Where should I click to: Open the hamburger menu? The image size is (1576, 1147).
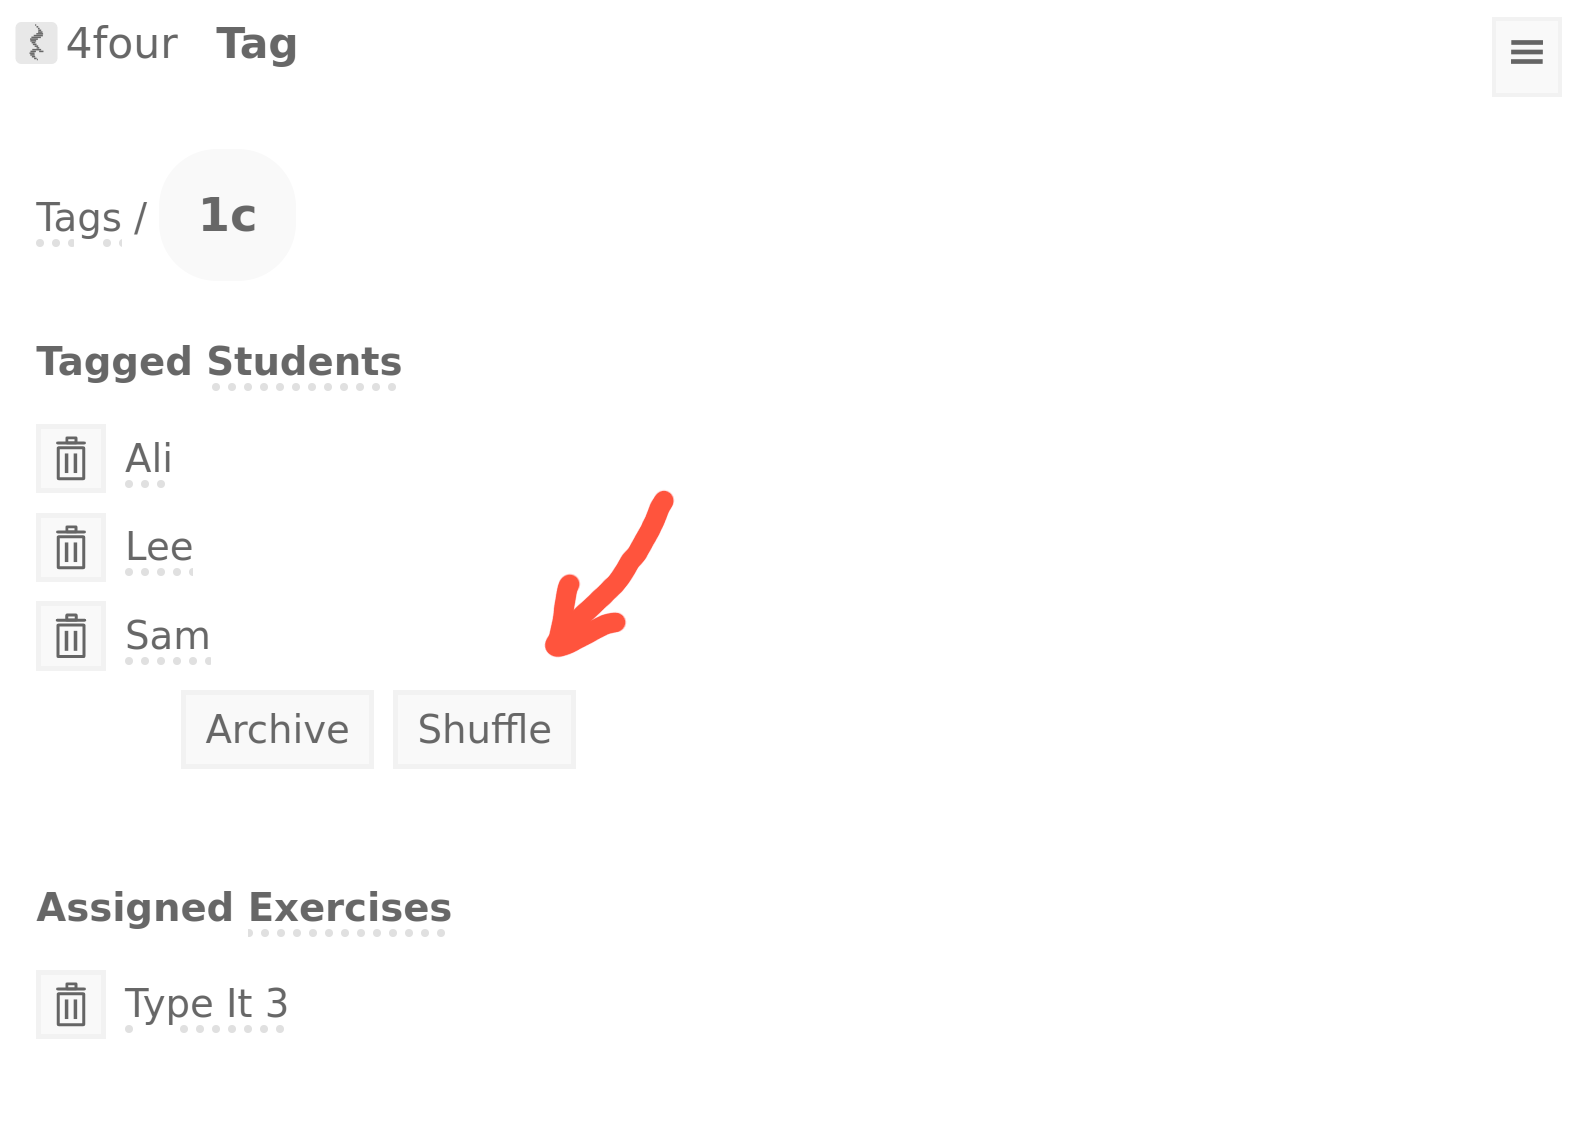[1526, 57]
